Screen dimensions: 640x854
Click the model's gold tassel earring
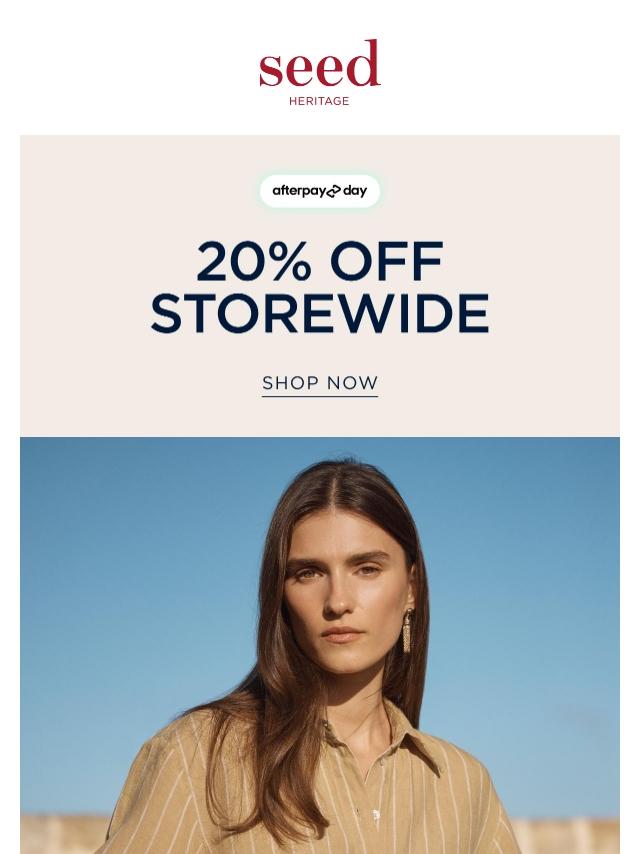click(407, 631)
